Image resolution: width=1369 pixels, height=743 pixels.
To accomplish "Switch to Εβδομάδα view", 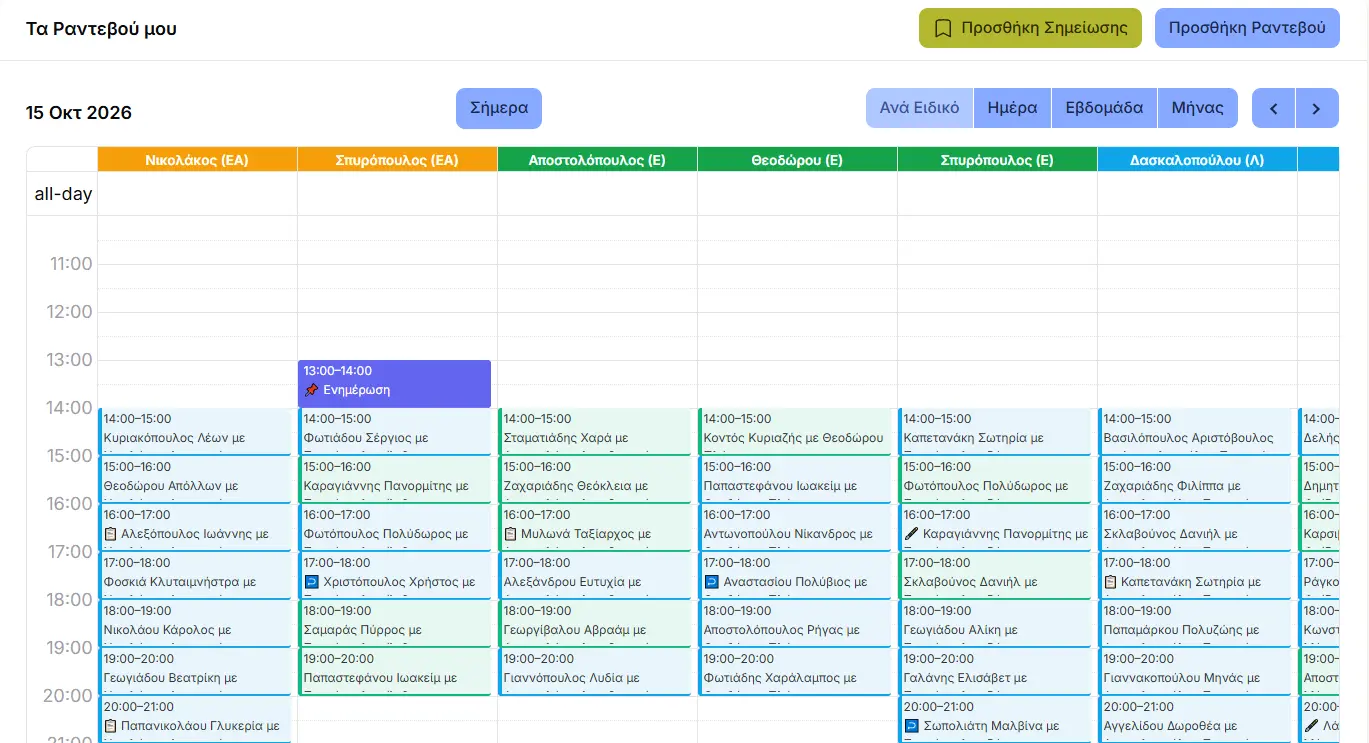I will point(1104,108).
